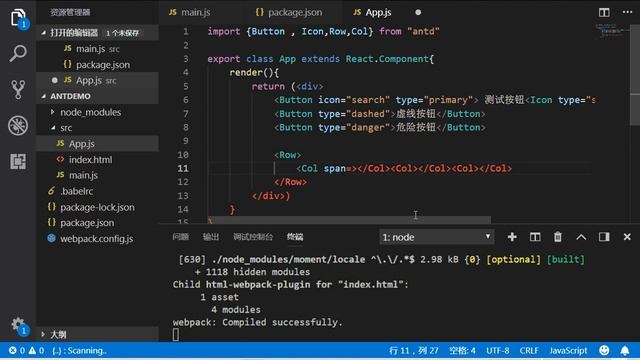Open notifications via the bell icon
640x360 pixels.
click(x=625, y=350)
